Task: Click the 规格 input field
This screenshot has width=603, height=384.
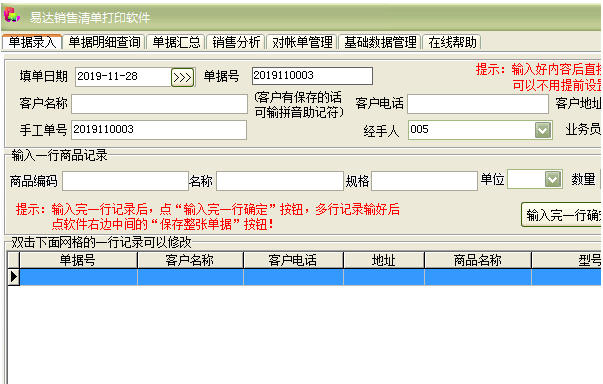Action: click(424, 181)
